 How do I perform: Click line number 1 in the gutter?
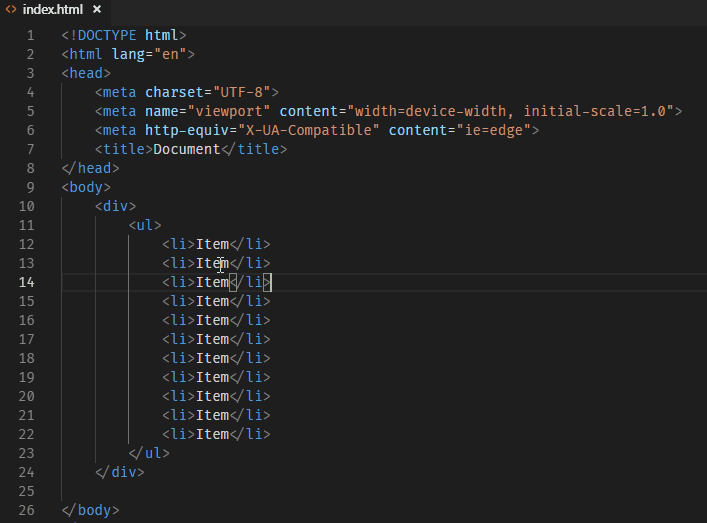(x=30, y=35)
